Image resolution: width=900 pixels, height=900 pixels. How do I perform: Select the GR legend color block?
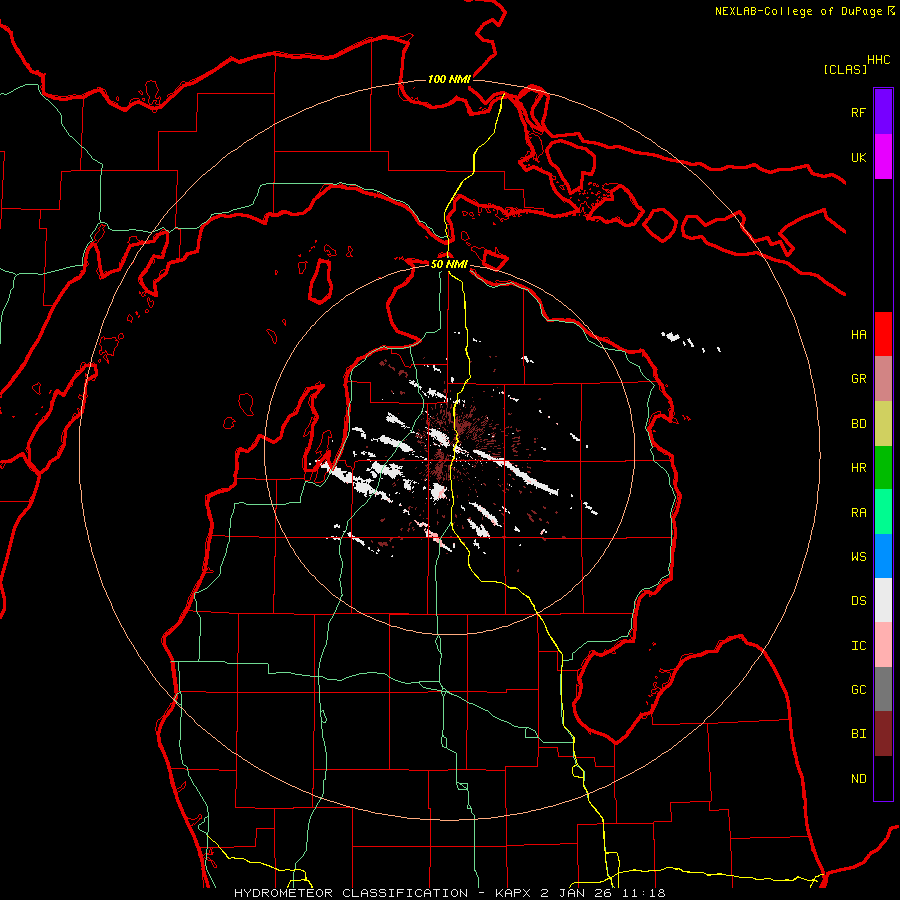click(x=883, y=379)
